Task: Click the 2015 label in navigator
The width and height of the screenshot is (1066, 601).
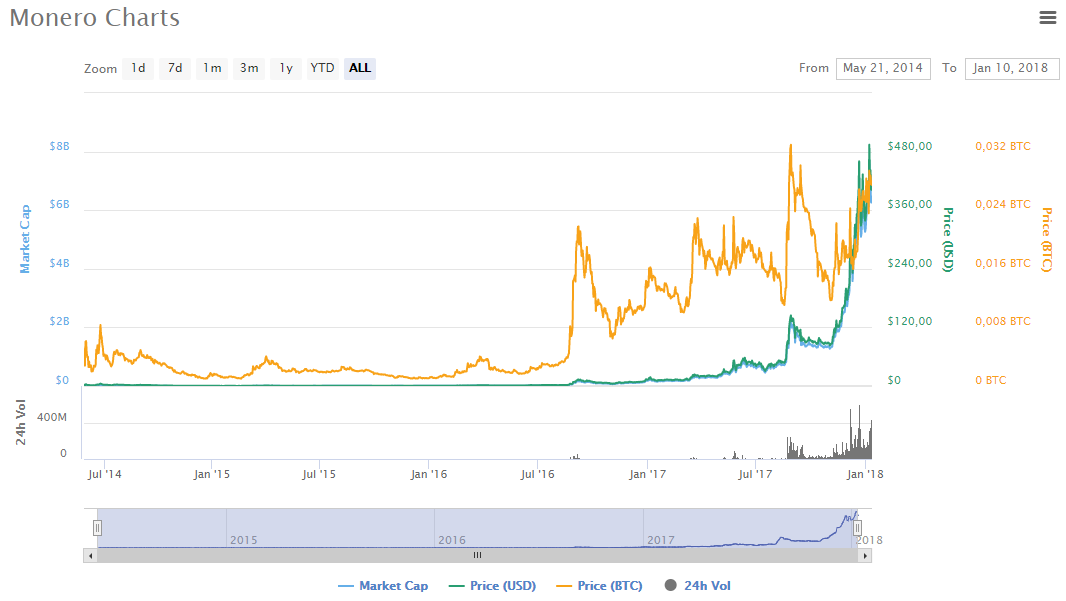Action: coord(243,540)
